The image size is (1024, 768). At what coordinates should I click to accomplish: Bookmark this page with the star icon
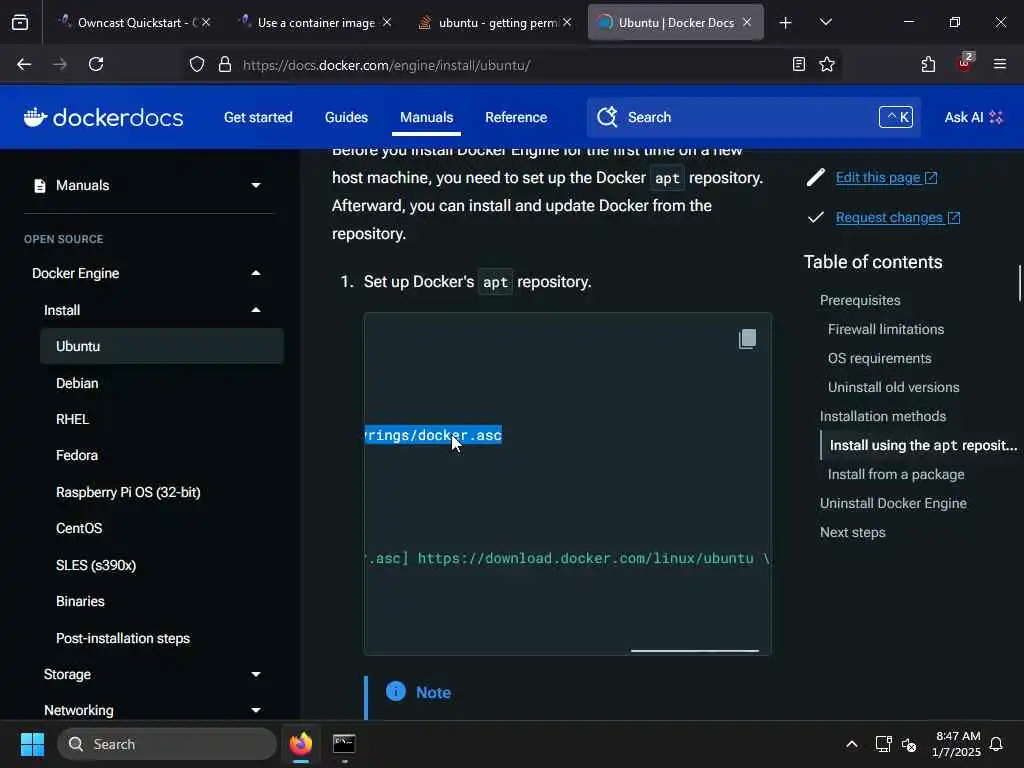pos(827,64)
